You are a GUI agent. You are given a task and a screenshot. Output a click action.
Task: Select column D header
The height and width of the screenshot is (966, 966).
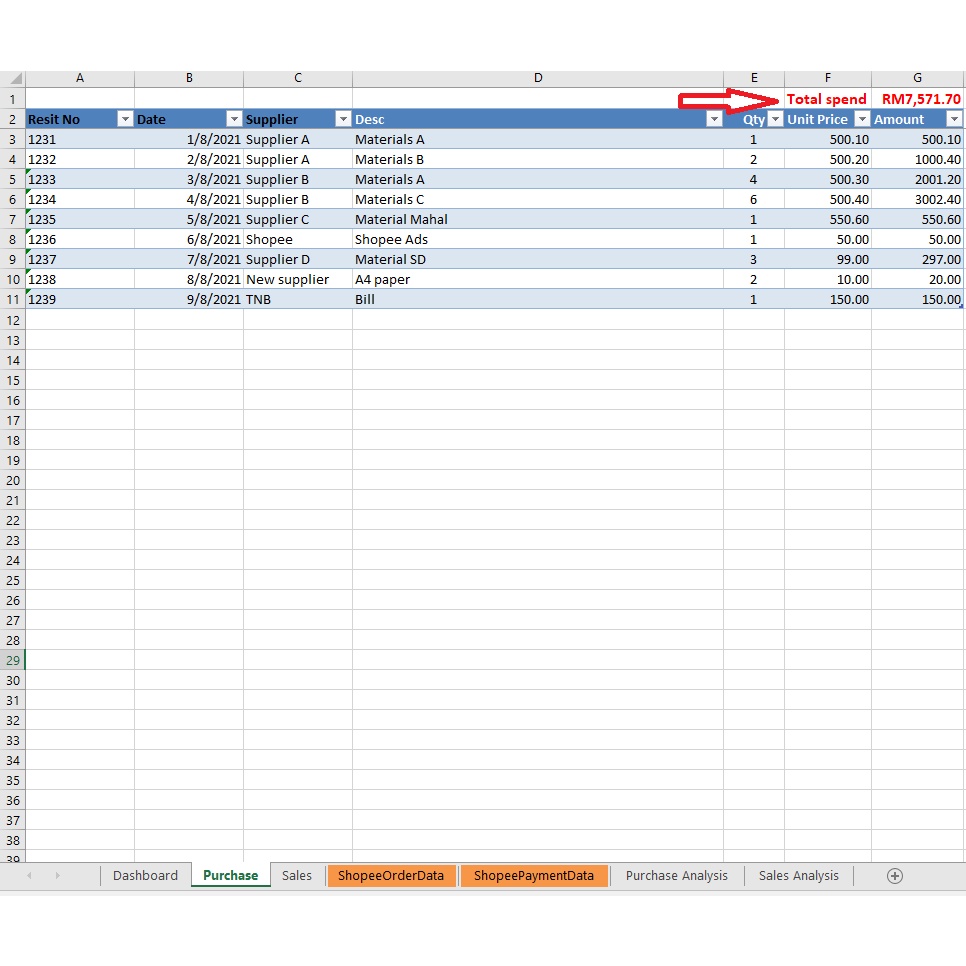[537, 78]
